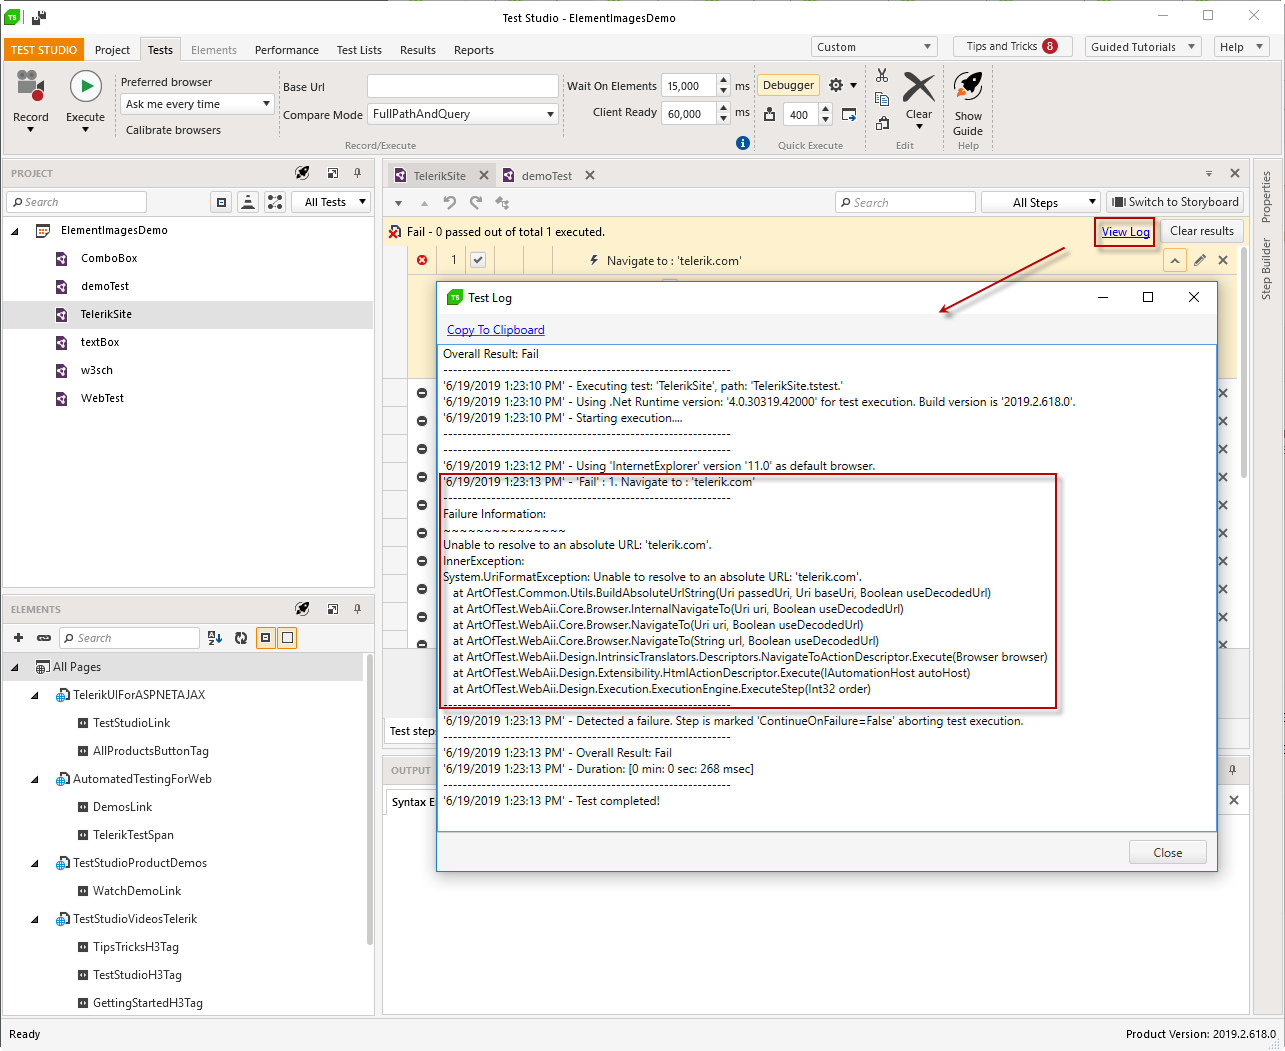1285x1051 pixels.
Task: Switch to demoTest document tab
Action: click(547, 176)
